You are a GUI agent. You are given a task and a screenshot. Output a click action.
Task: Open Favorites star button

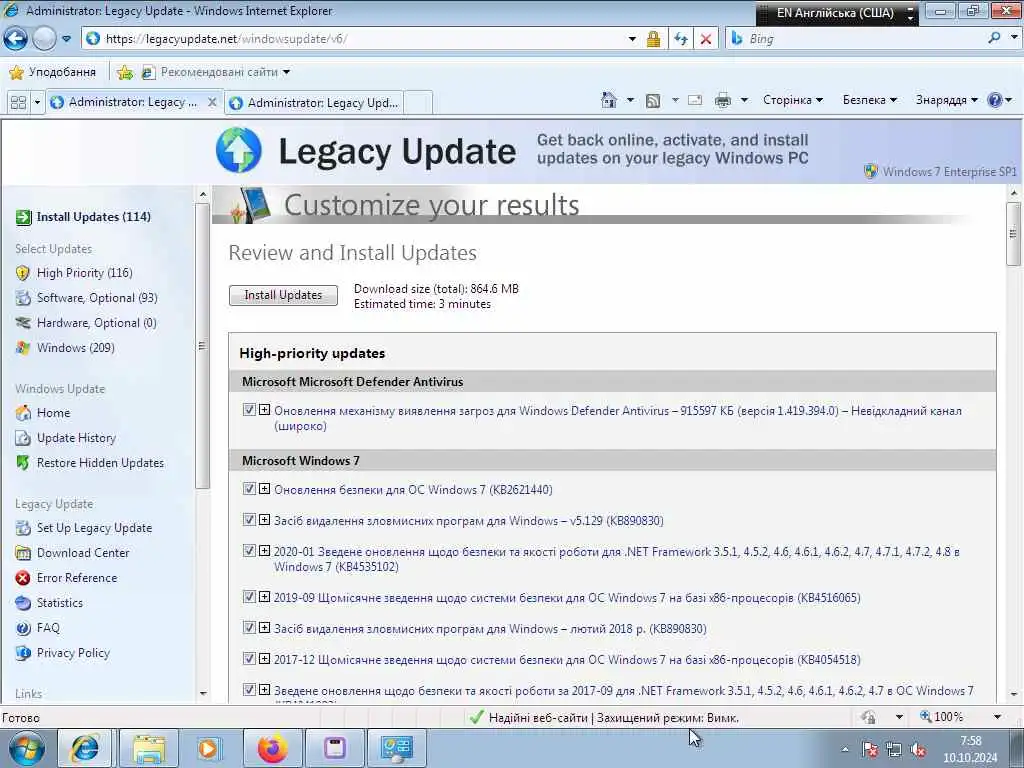tap(55, 72)
